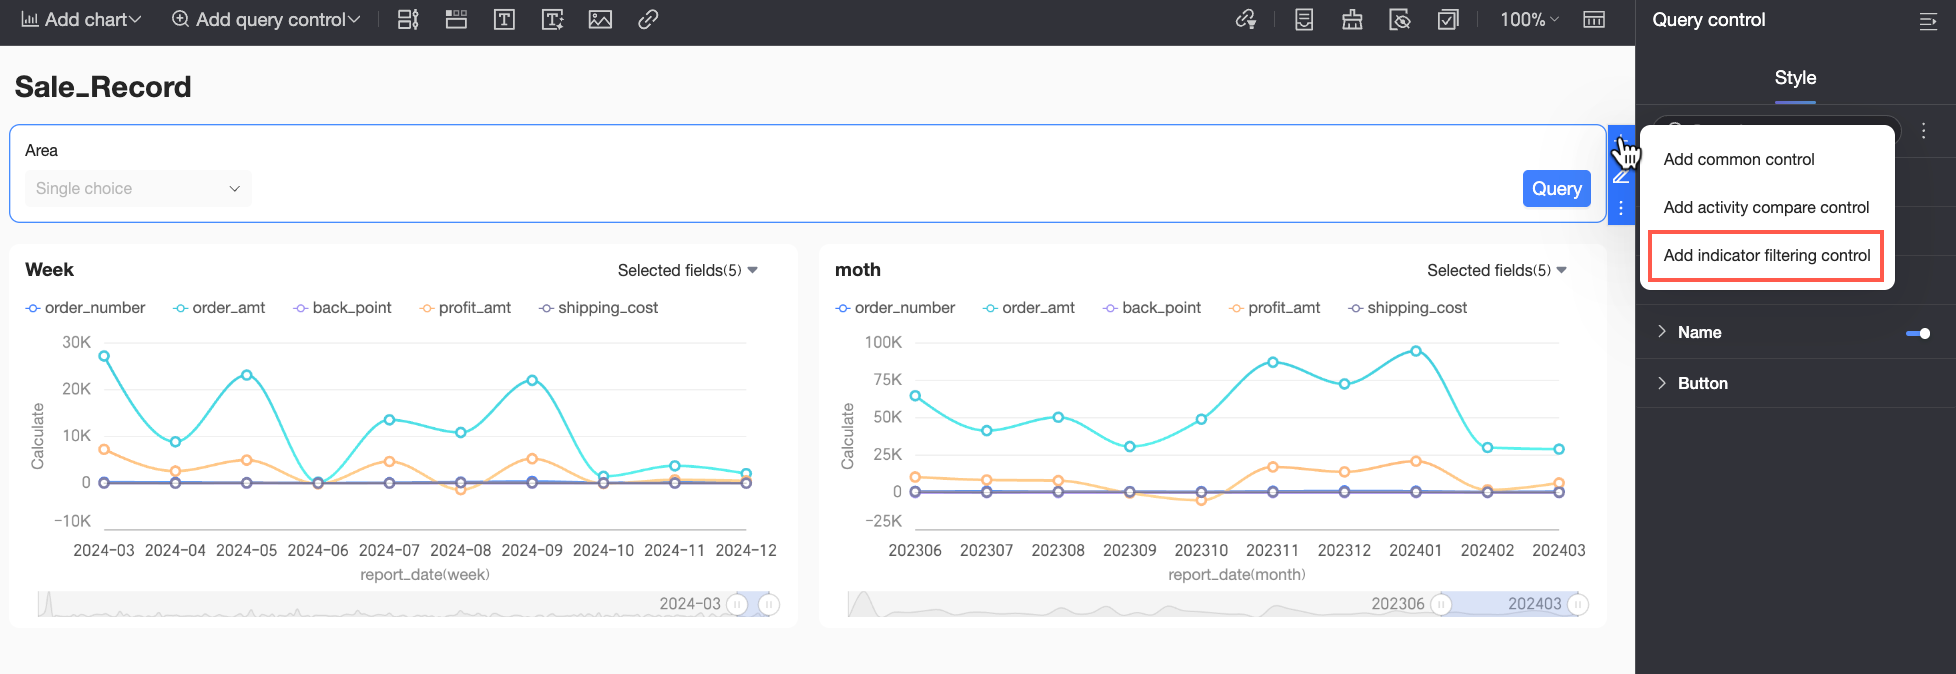
Task: Click the edit pencil icon beside query control
Action: (1621, 177)
